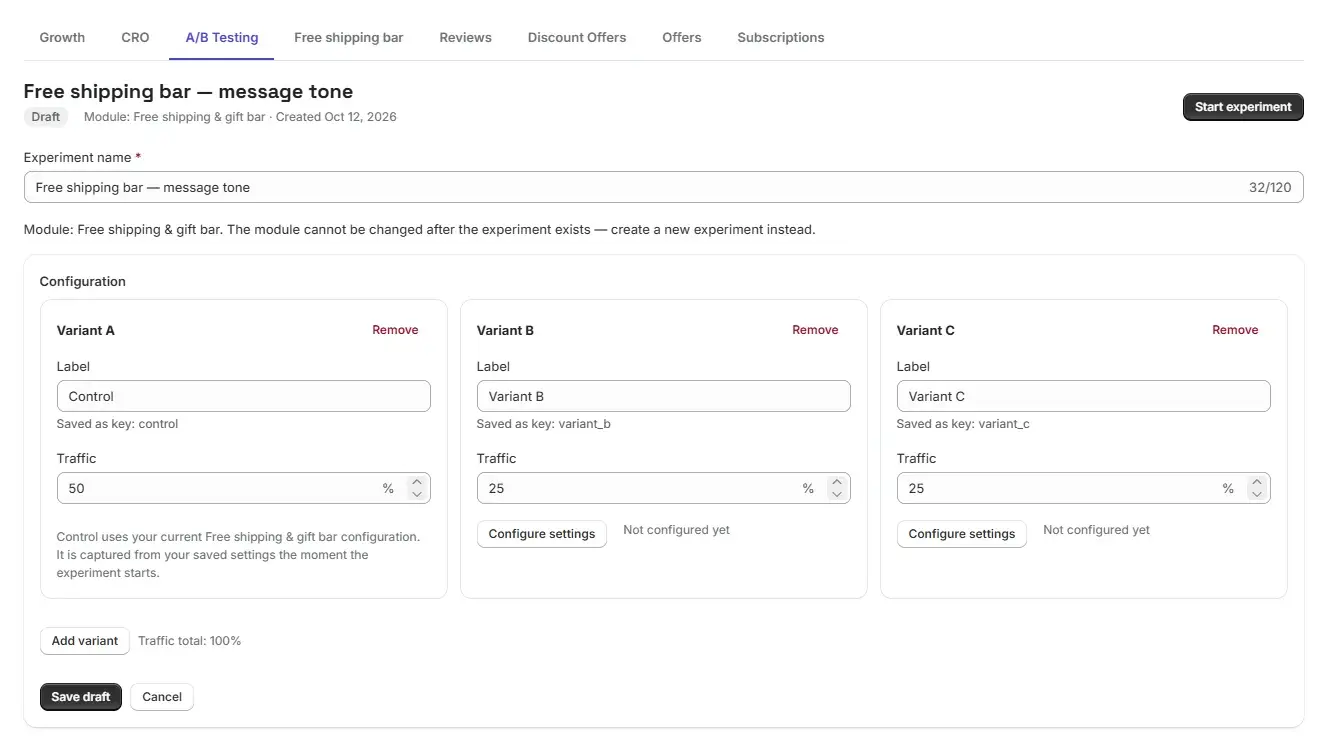Click Variant C 'Not configured yet' status
The width and height of the screenshot is (1324, 736).
click(x=1097, y=530)
